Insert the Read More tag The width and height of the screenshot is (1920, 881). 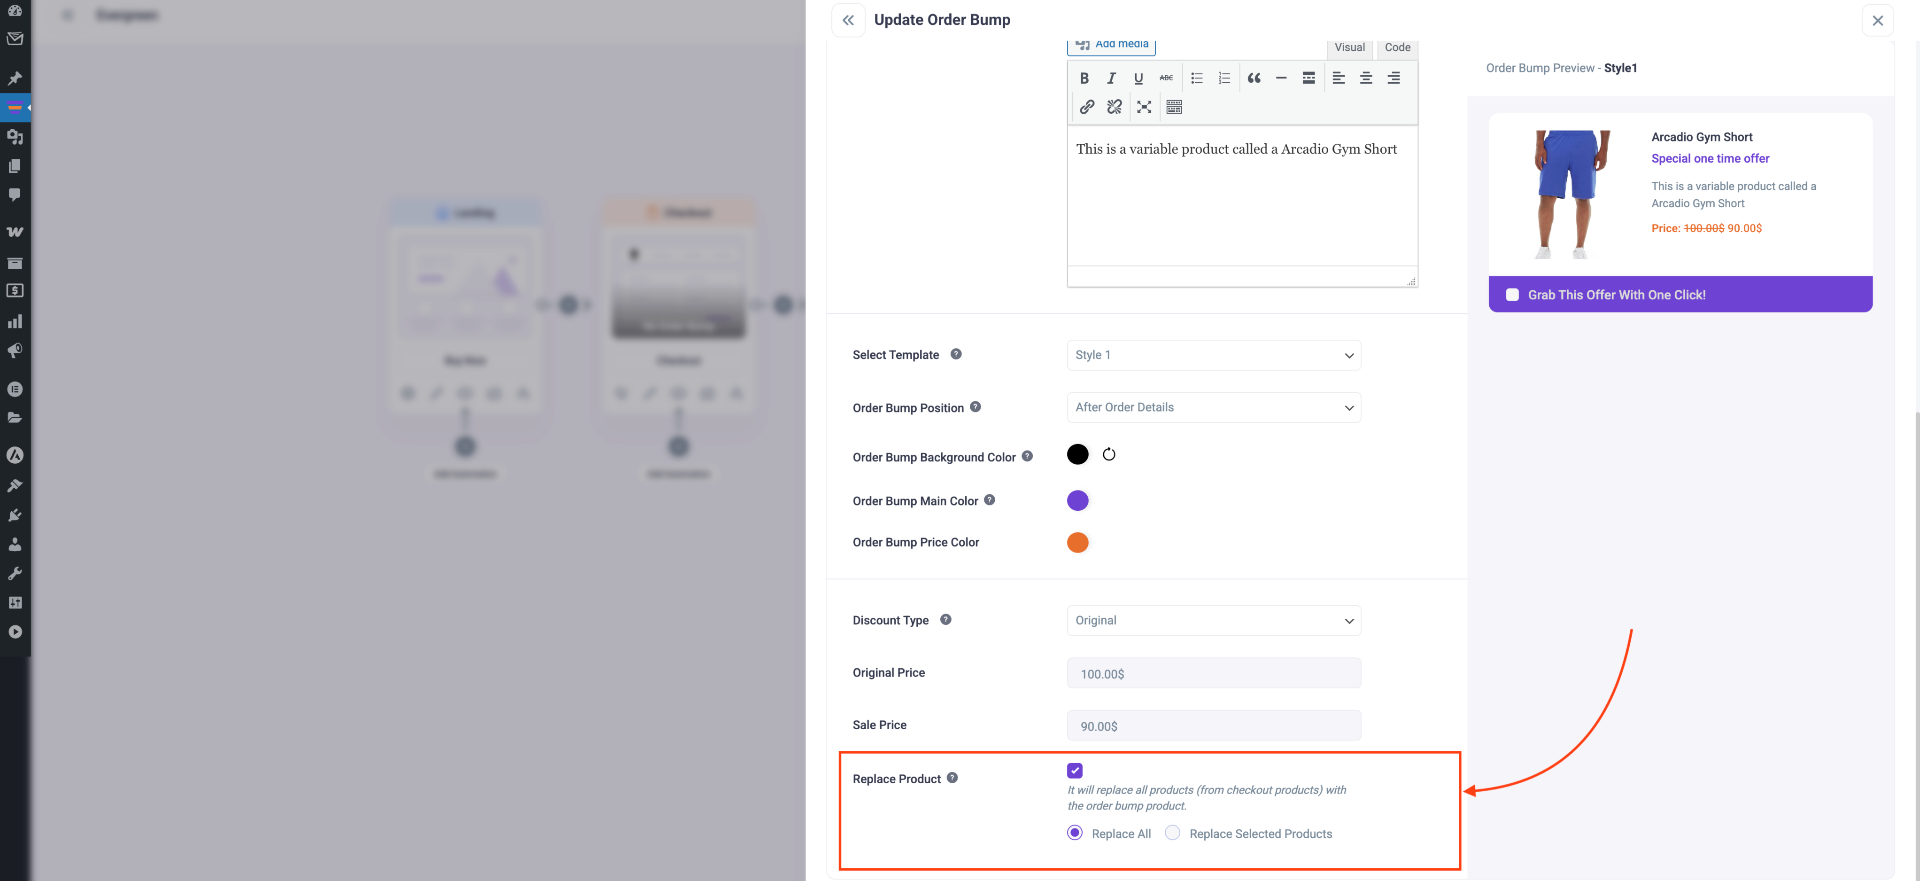pos(1309,78)
